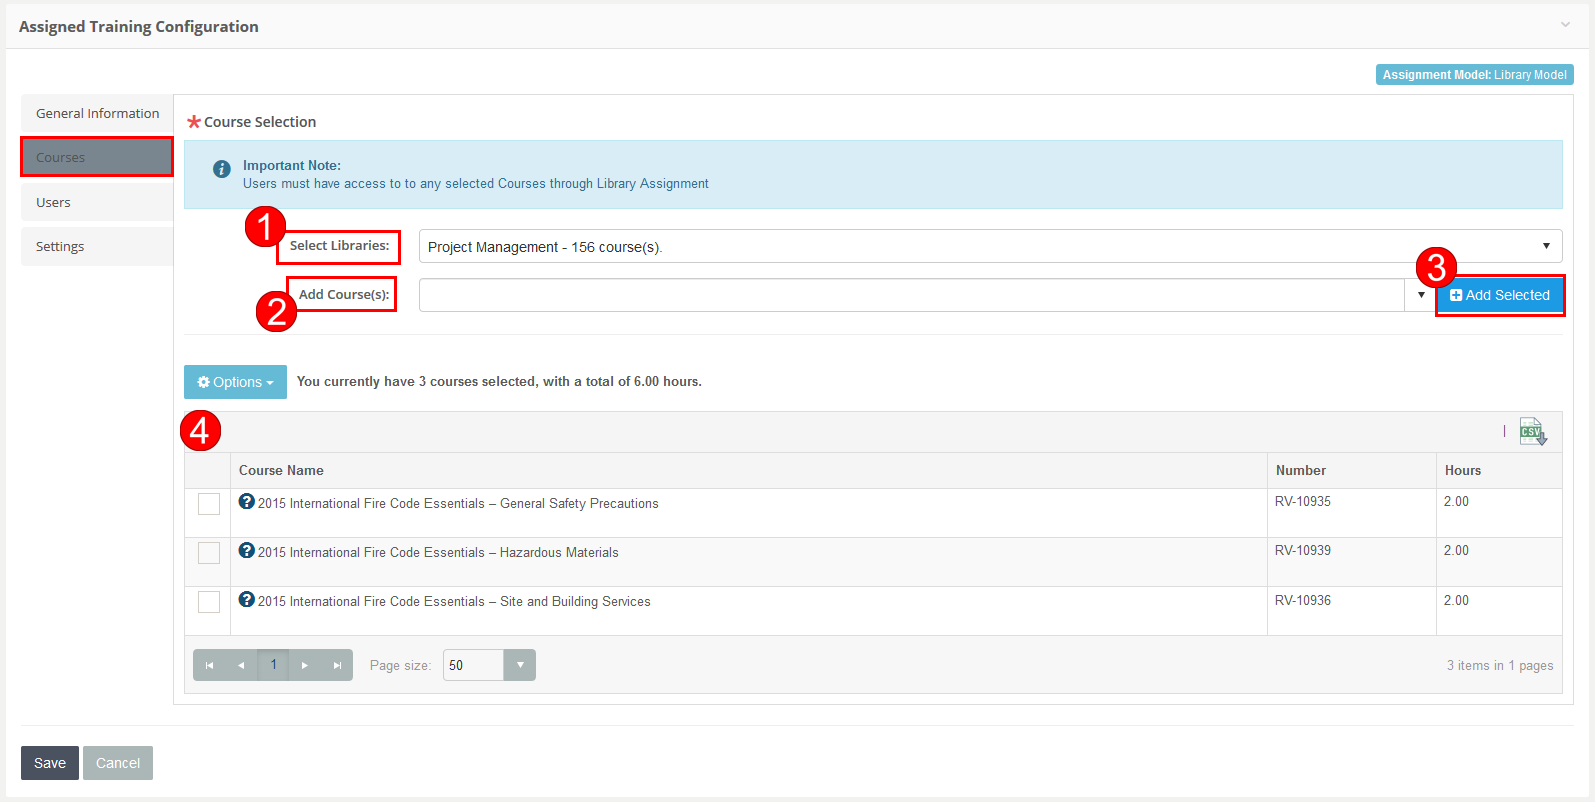Jump to the last page of results
The image size is (1595, 802).
tap(337, 665)
